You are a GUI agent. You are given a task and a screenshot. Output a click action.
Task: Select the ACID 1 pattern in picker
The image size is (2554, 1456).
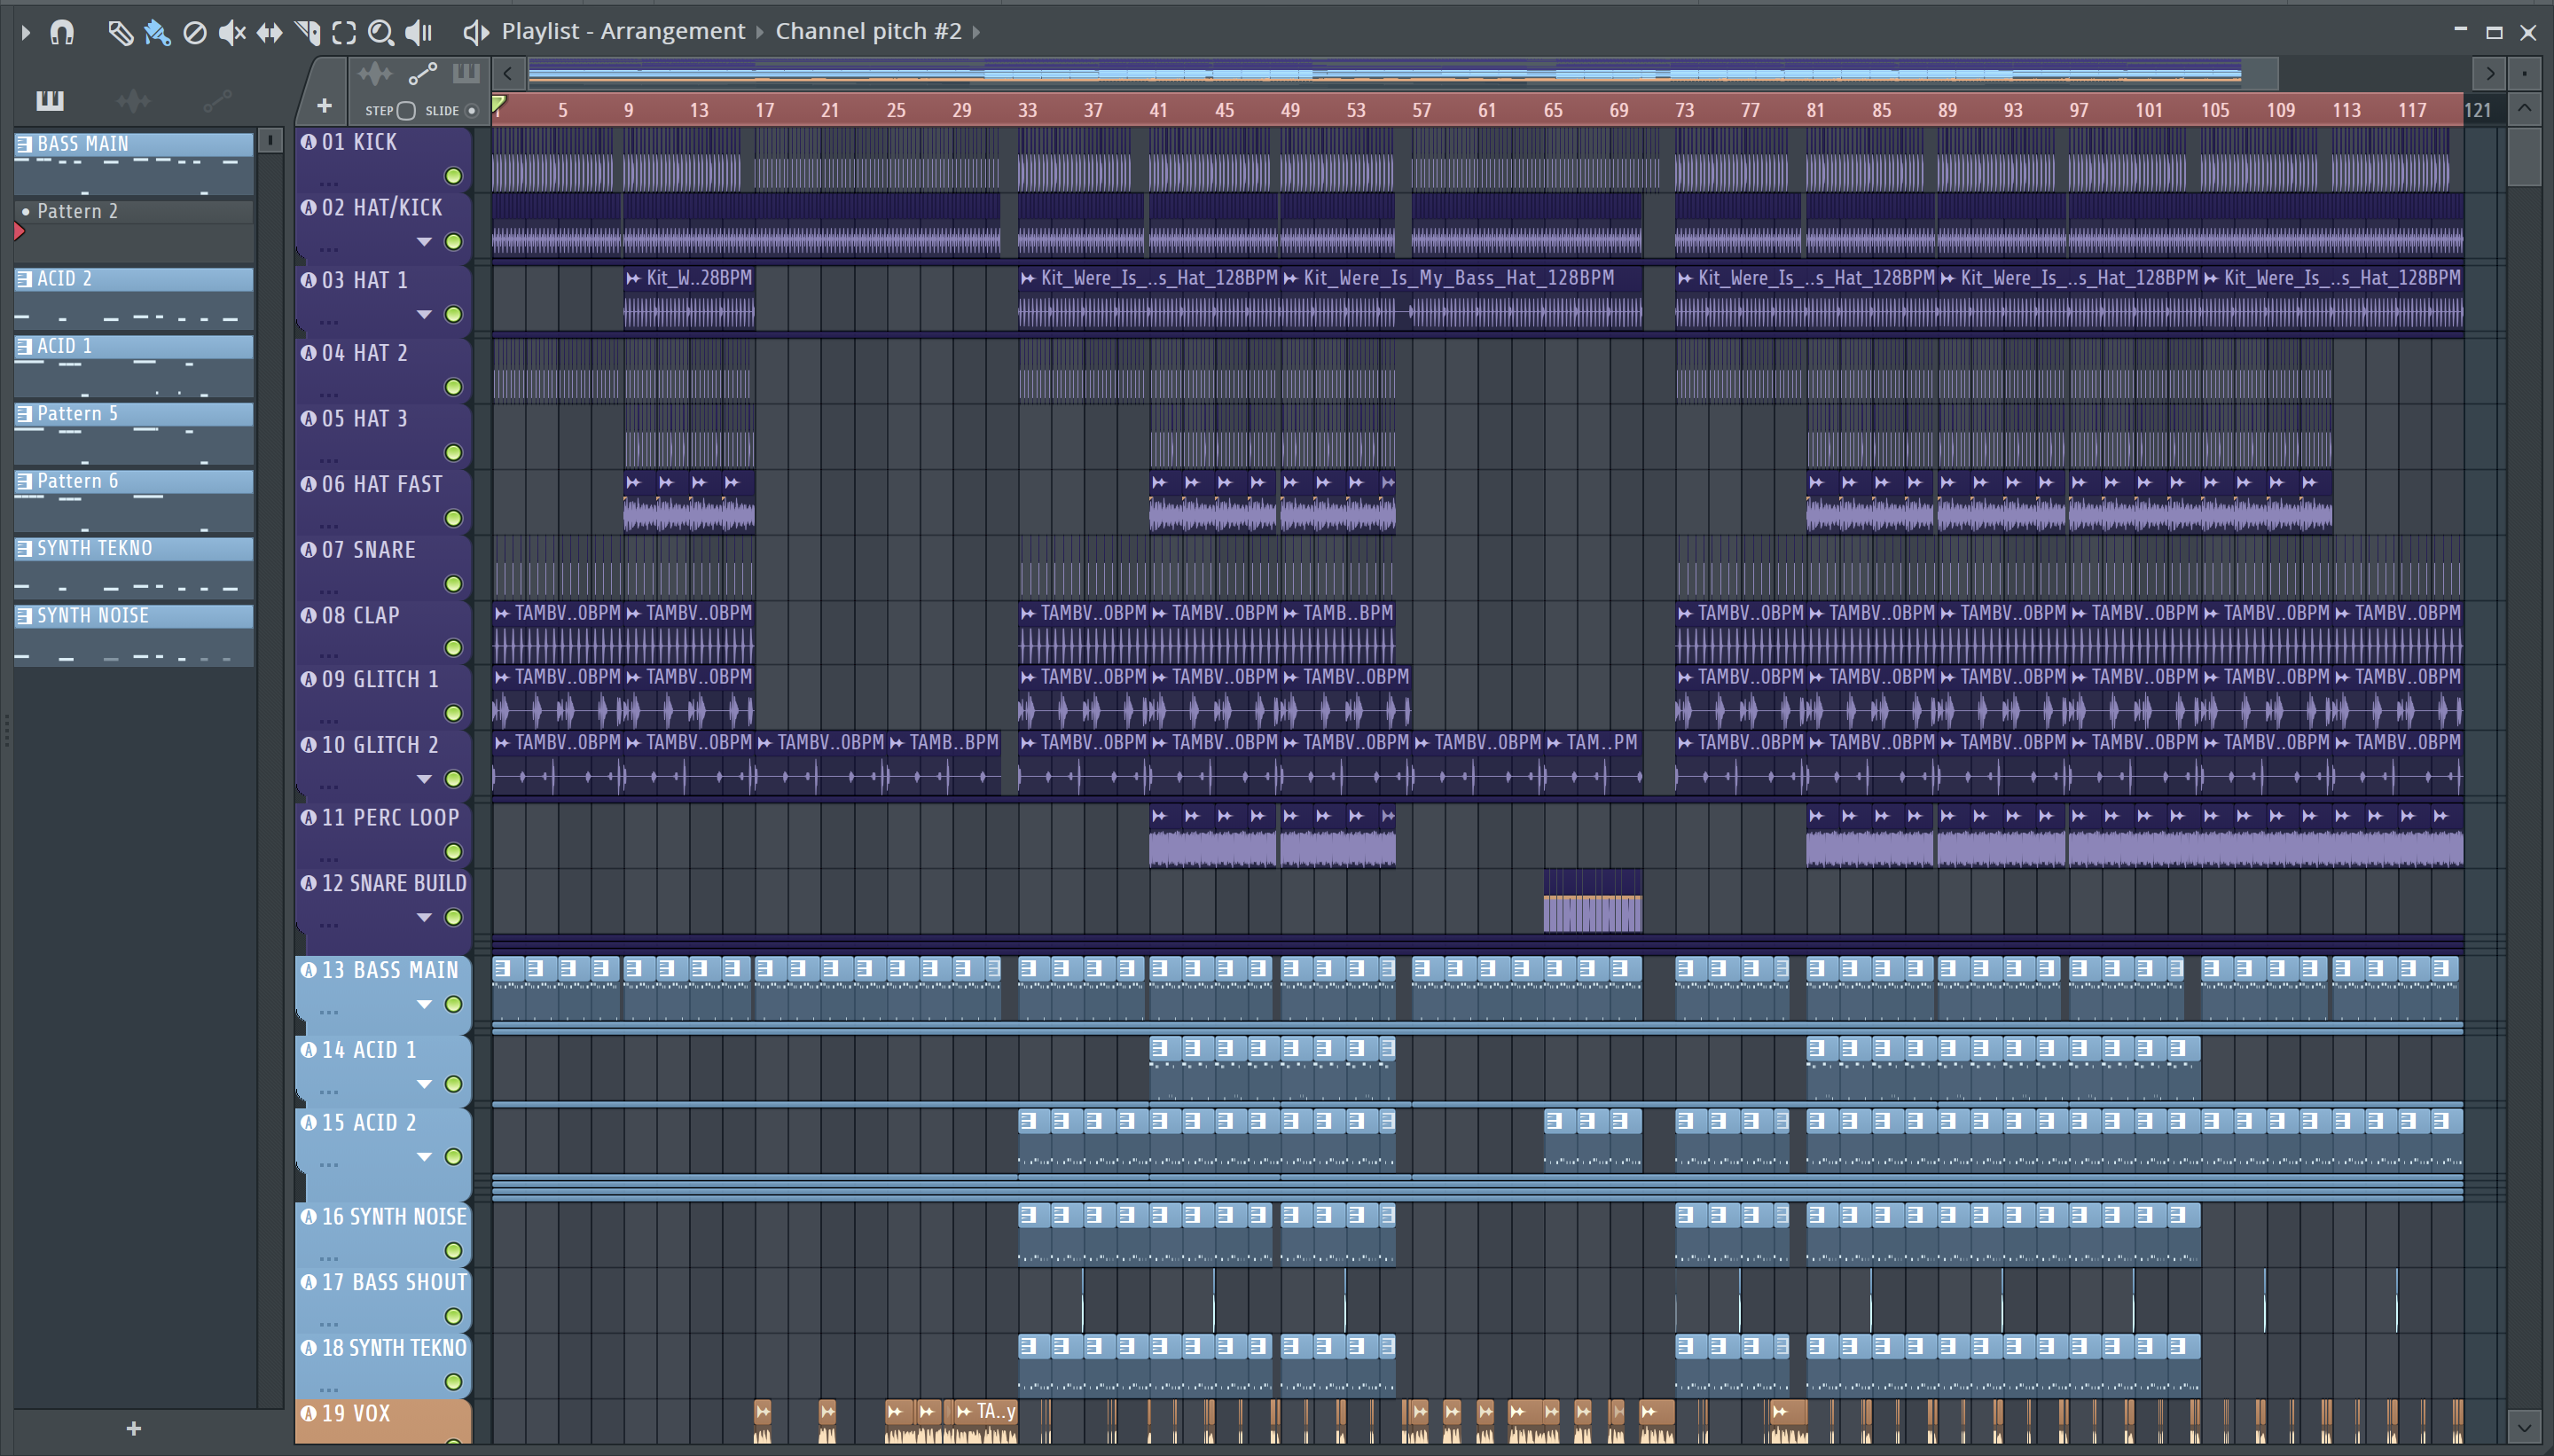134,365
